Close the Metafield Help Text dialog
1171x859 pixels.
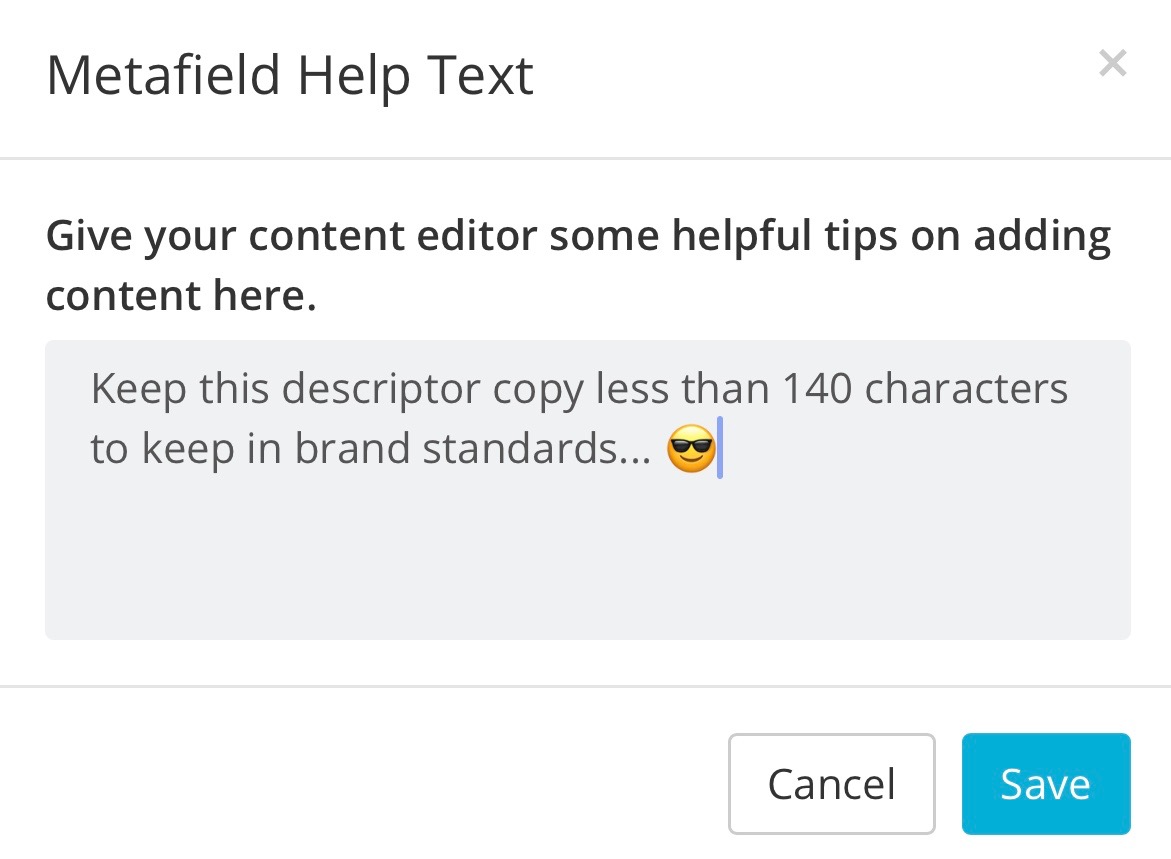click(1112, 63)
